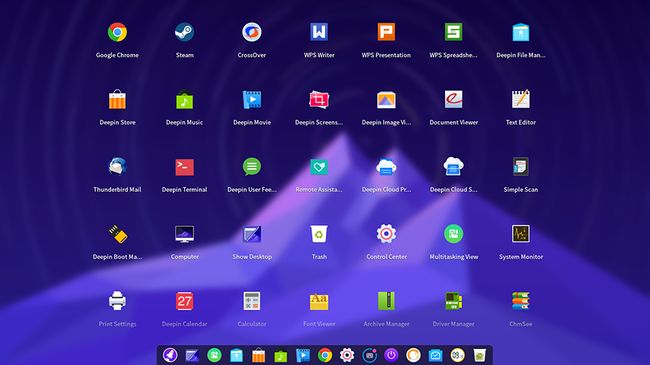
Task: Open File Manager from the dock
Action: point(236,355)
